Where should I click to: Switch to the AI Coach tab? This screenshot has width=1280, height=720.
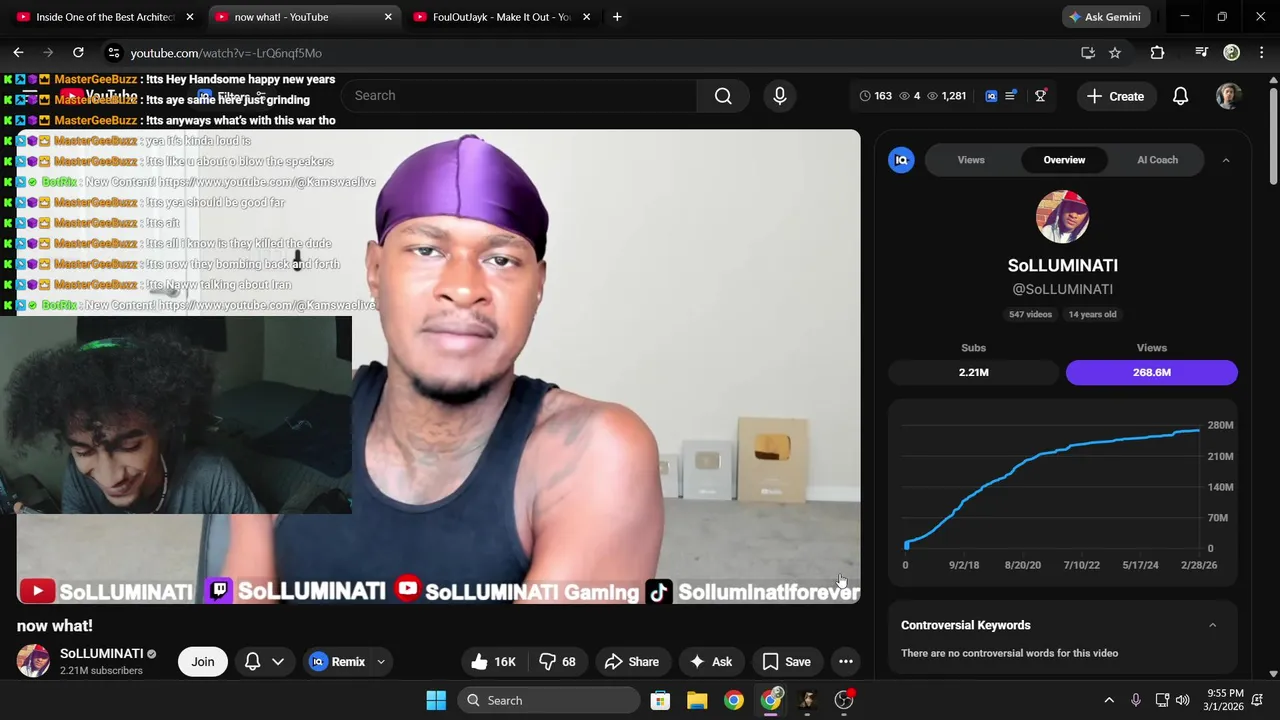1157,160
